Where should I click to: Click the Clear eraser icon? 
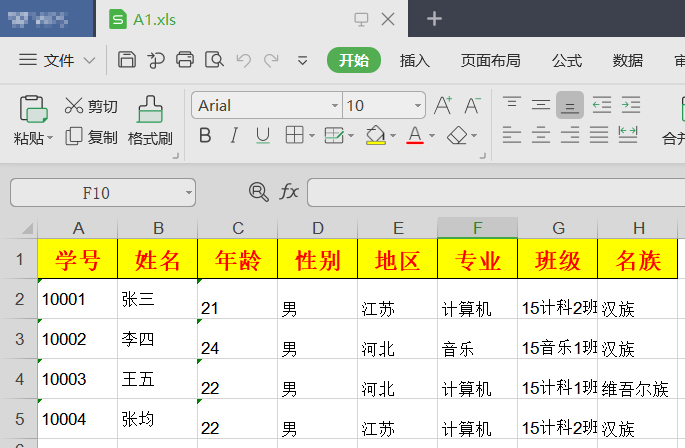(x=457, y=135)
